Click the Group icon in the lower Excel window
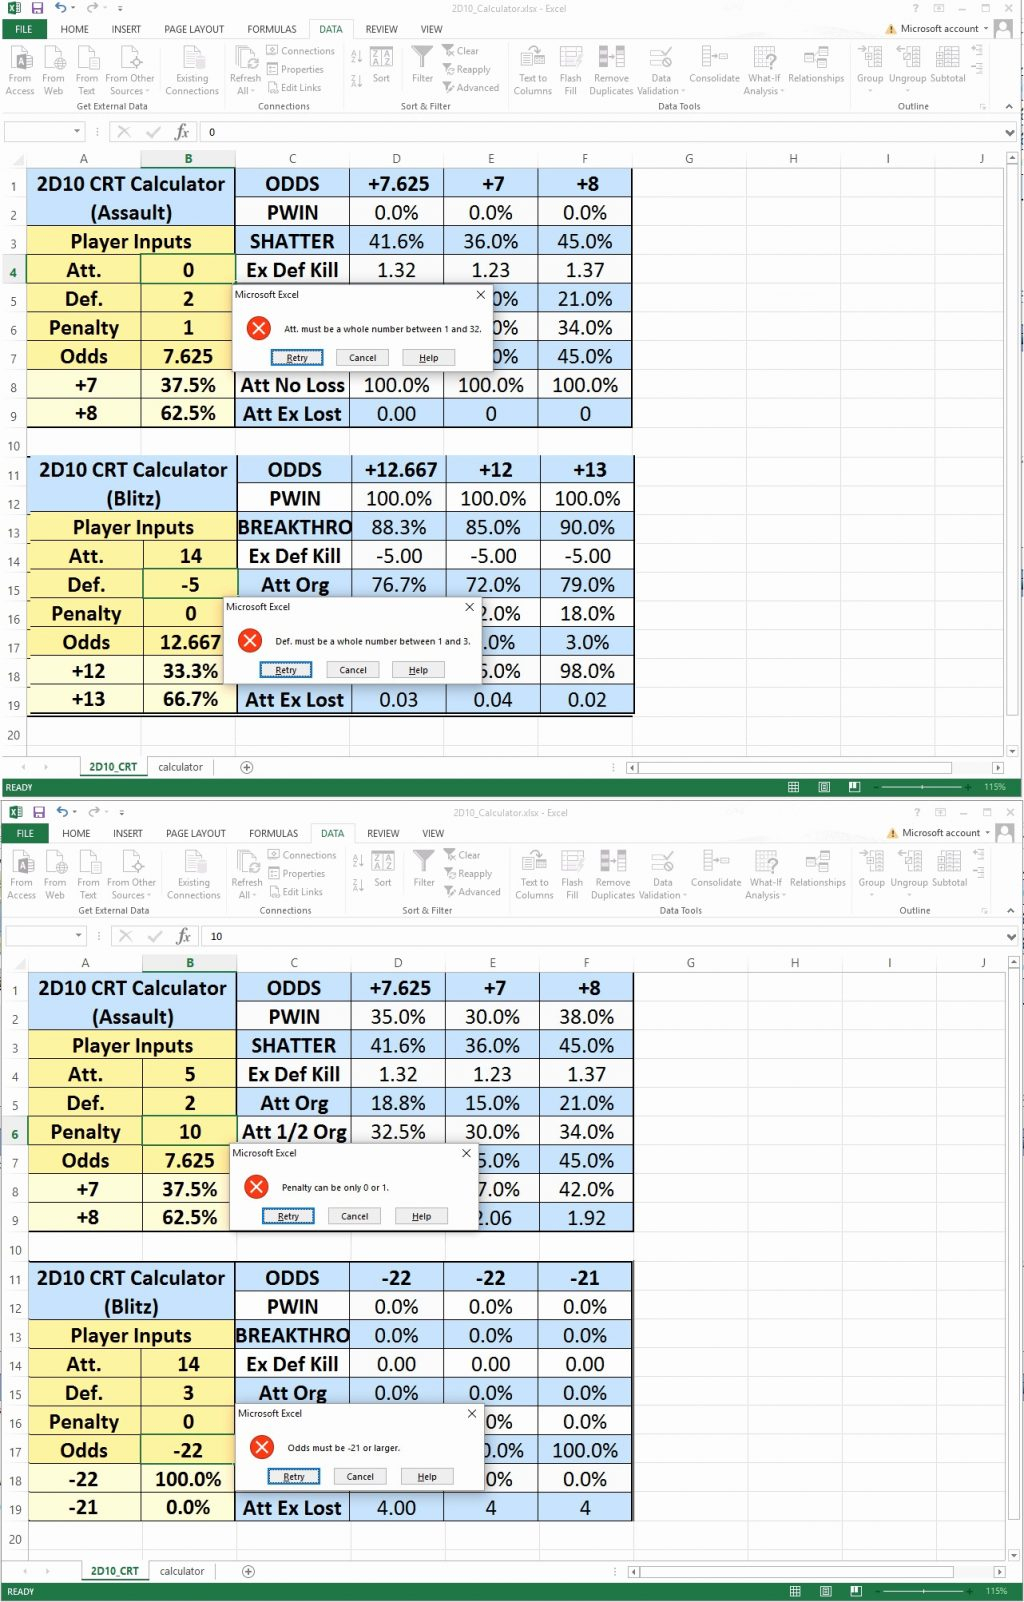This screenshot has height=1602, width=1024. [872, 868]
